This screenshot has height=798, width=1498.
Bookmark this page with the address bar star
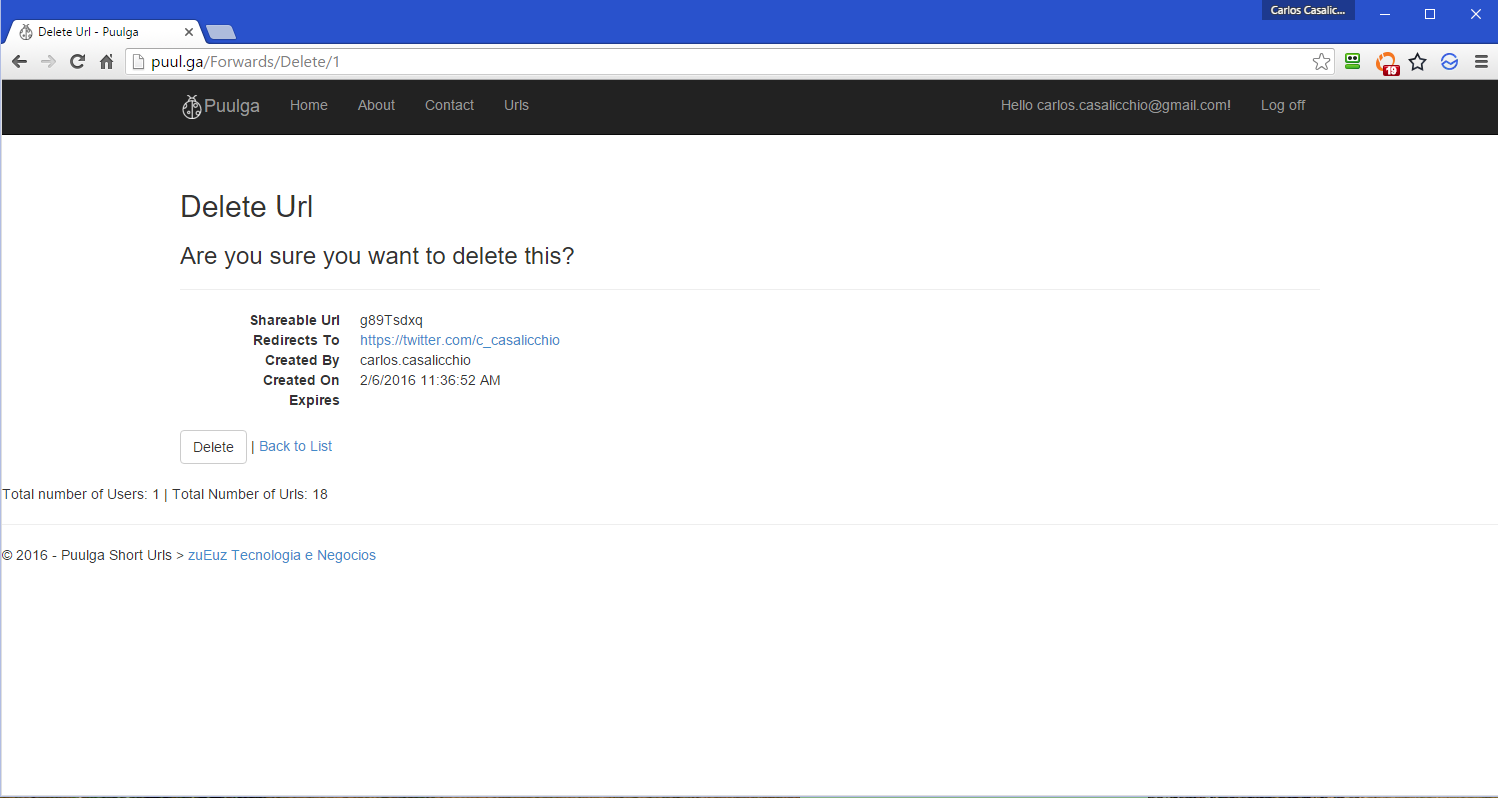pos(1321,62)
